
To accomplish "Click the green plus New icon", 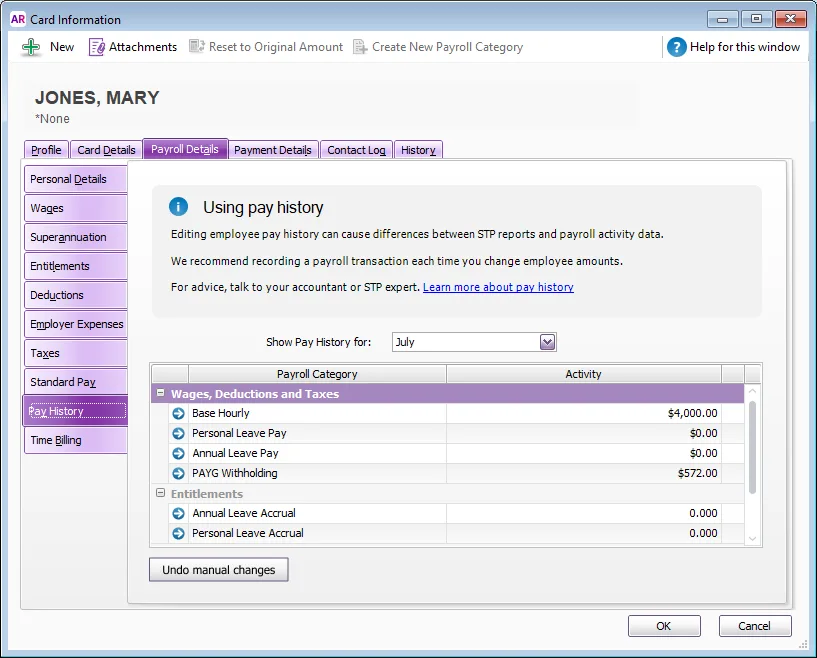I will pyautogui.click(x=31, y=47).
